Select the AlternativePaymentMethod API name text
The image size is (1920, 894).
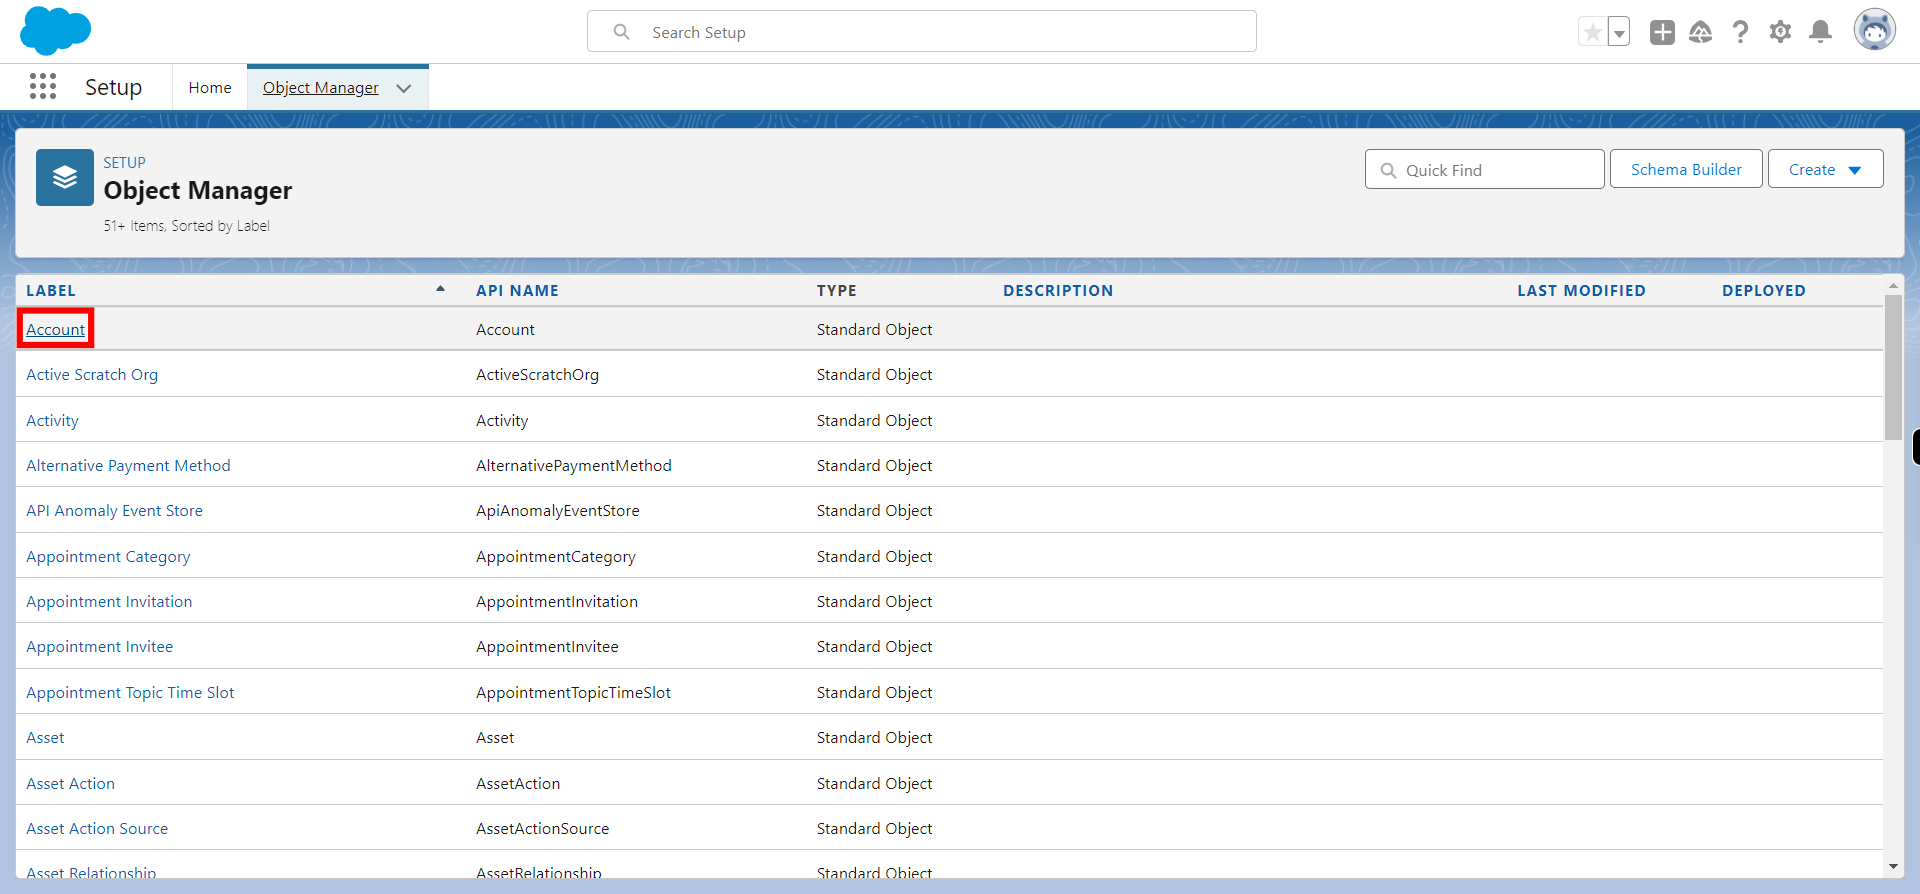coord(574,466)
